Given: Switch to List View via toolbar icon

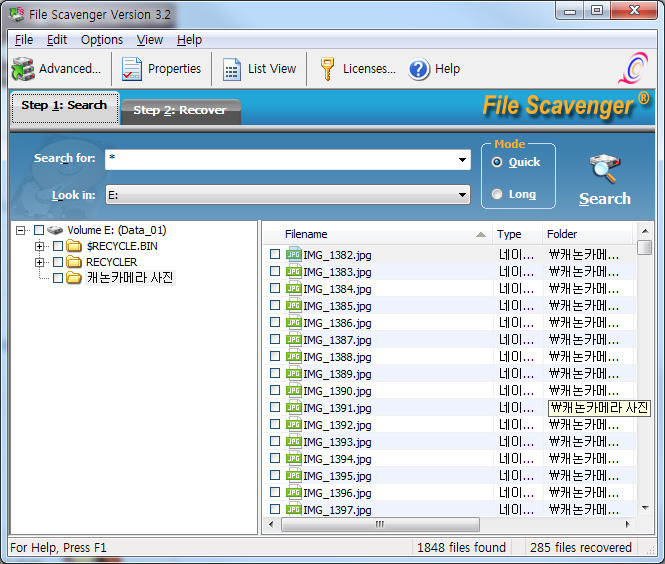Looking at the screenshot, I should click(x=232, y=70).
